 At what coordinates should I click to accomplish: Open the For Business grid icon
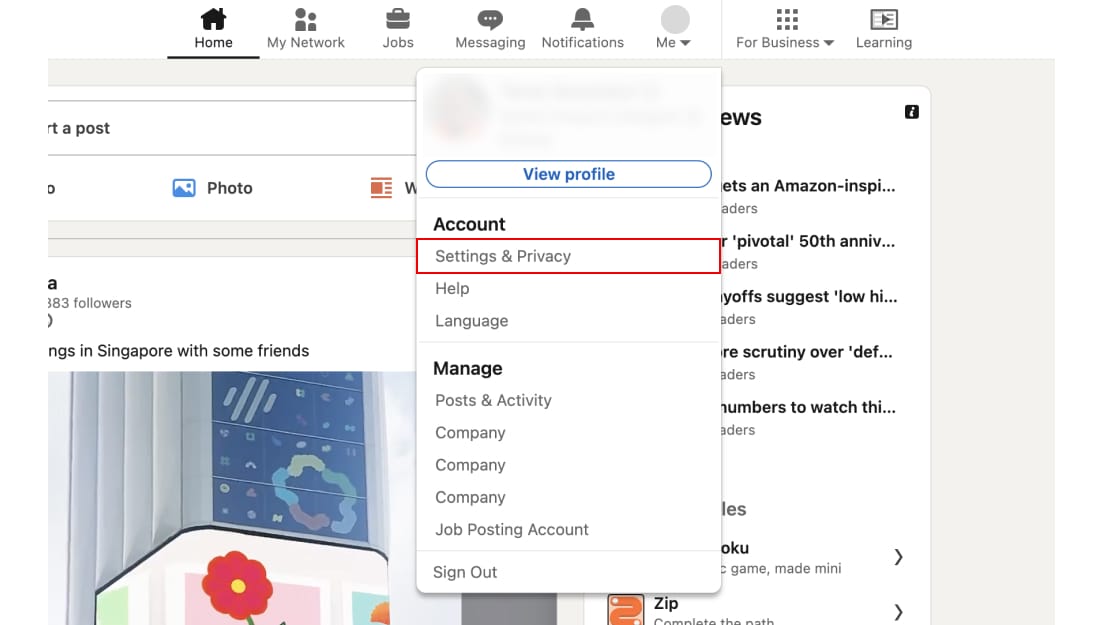tap(787, 19)
